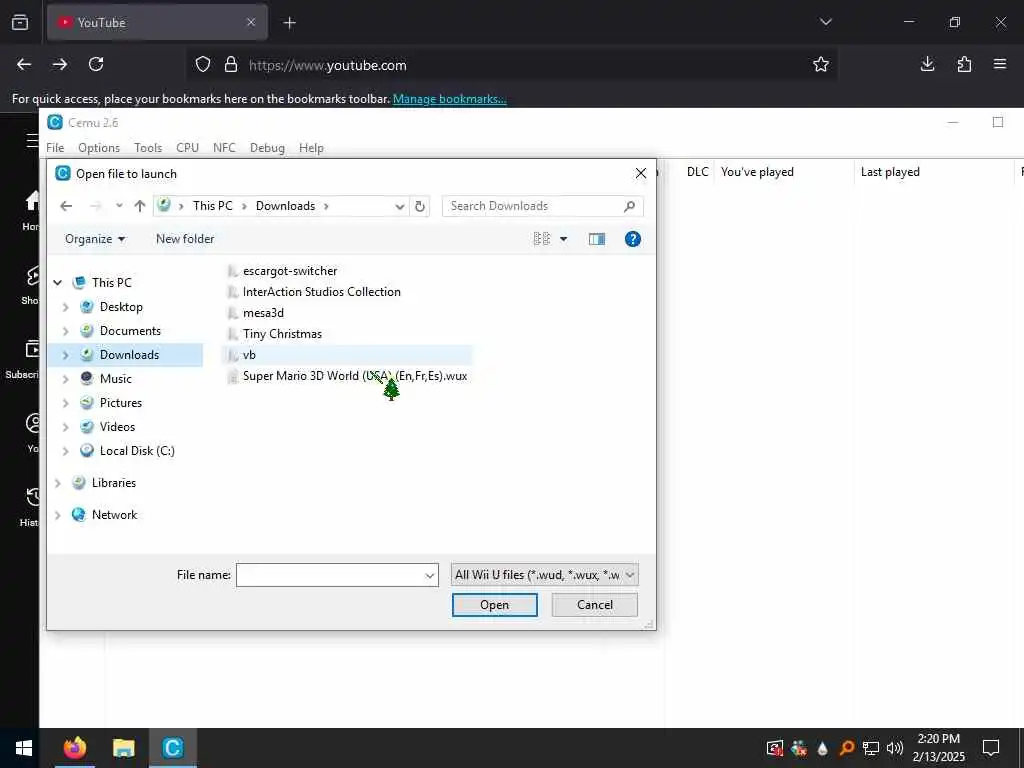Select Music in the navigation tree

(116, 379)
